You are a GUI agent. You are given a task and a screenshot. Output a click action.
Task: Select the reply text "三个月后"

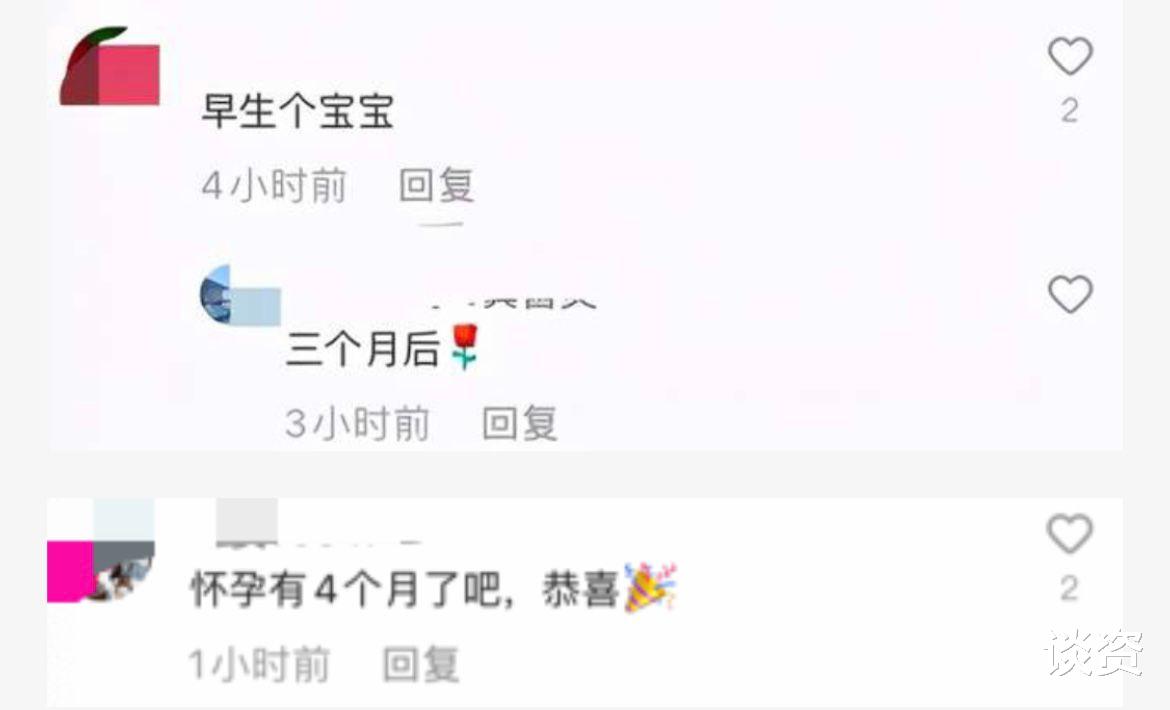[362, 348]
